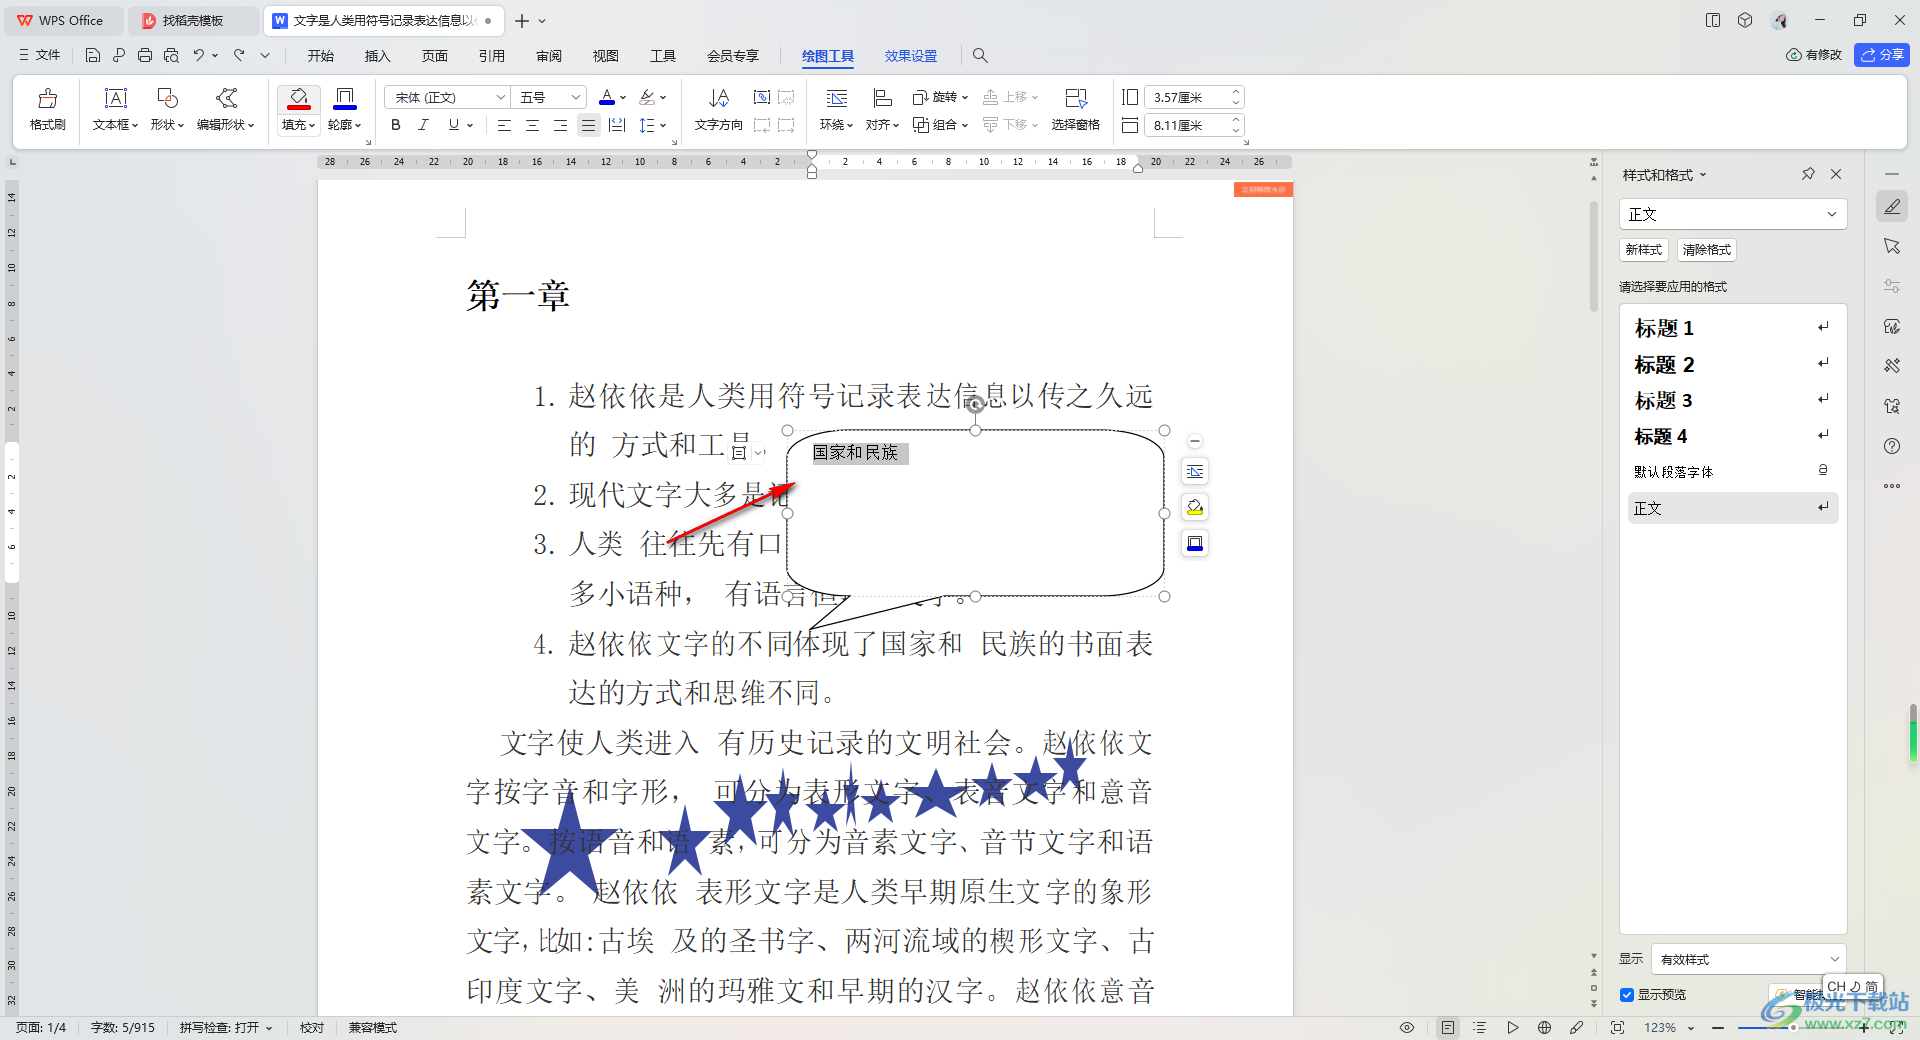Apply the shape Outline (轮廓) color
The width and height of the screenshot is (1920, 1040).
pyautogui.click(x=344, y=98)
